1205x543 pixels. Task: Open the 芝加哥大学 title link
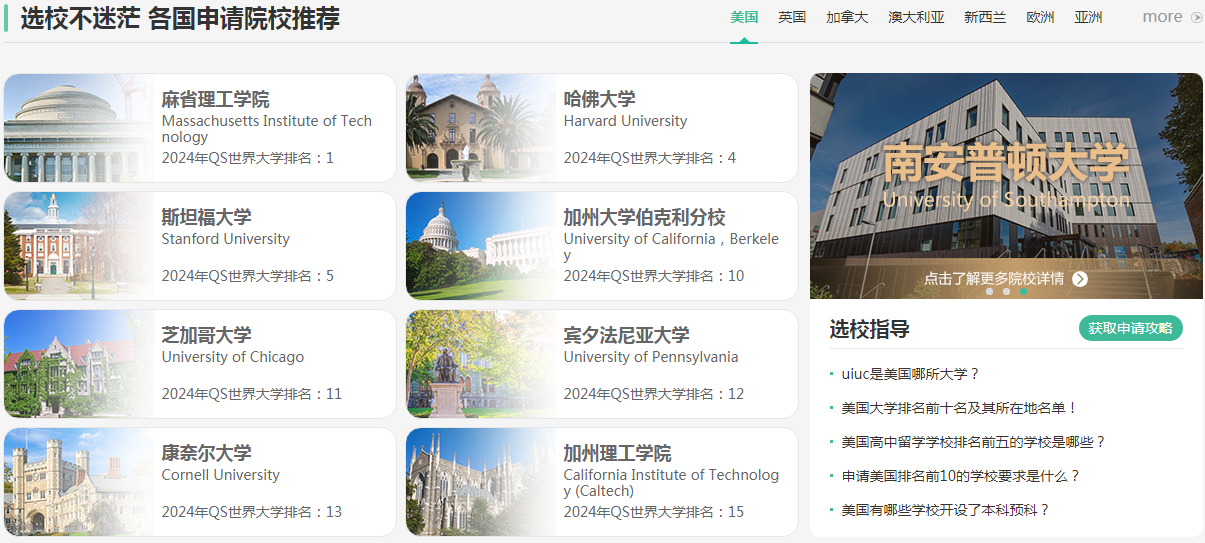pyautogui.click(x=206, y=336)
